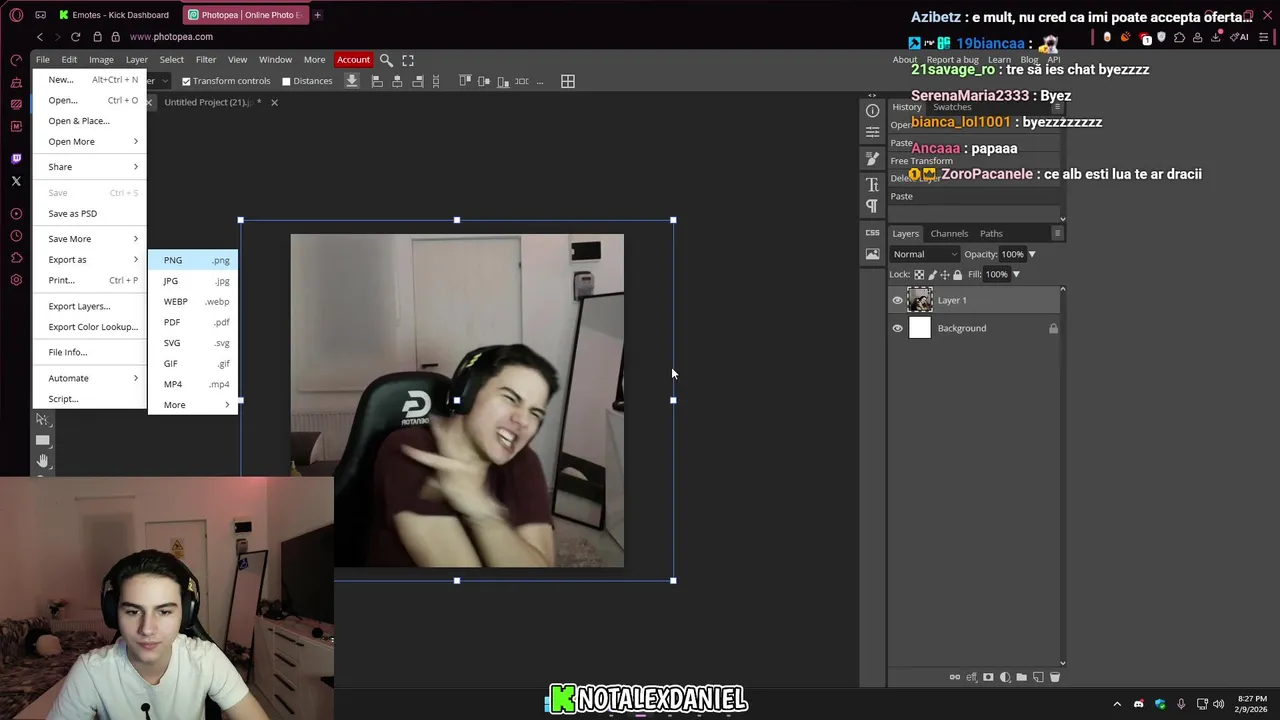Add a layer effect (eff) icon
This screenshot has height=720, width=1280.
tap(972, 677)
